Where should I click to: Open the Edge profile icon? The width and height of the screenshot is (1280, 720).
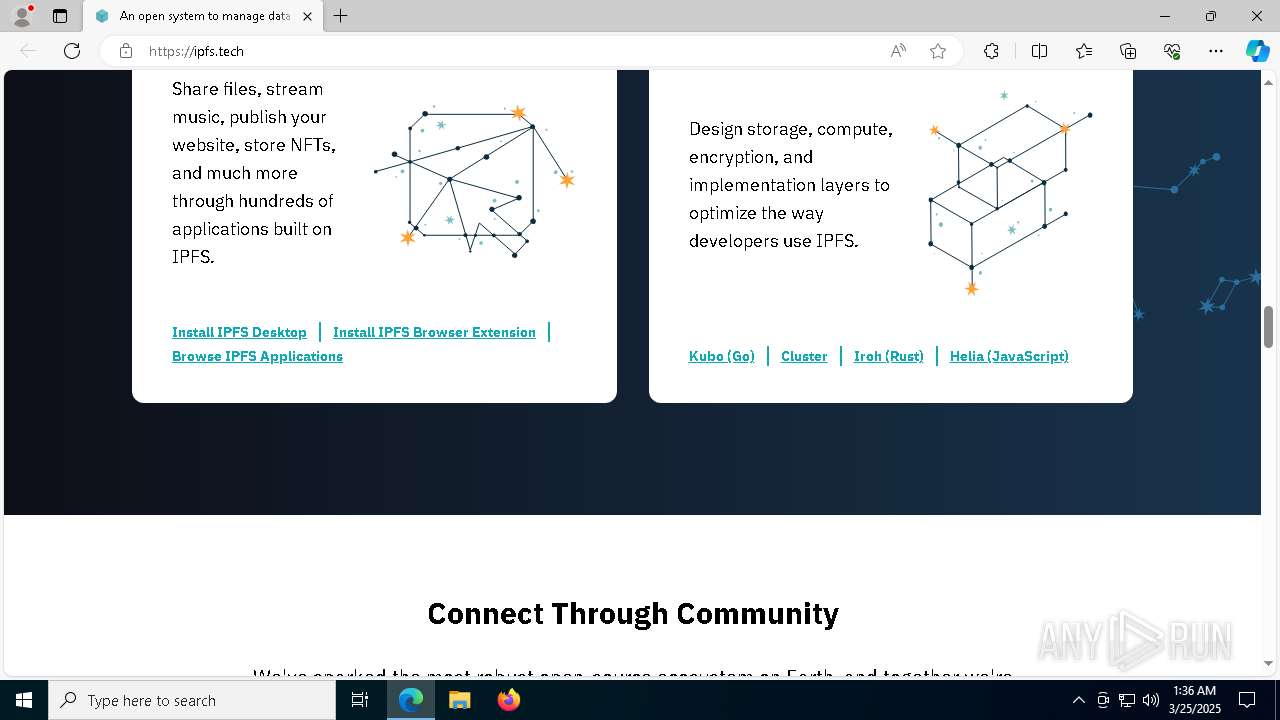pyautogui.click(x=21, y=16)
